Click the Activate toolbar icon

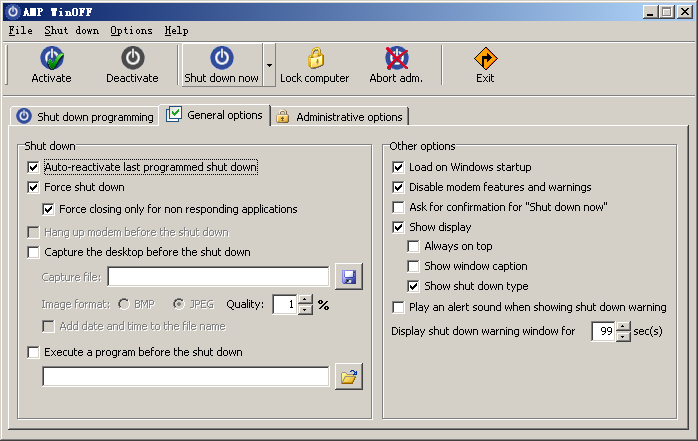coord(52,58)
